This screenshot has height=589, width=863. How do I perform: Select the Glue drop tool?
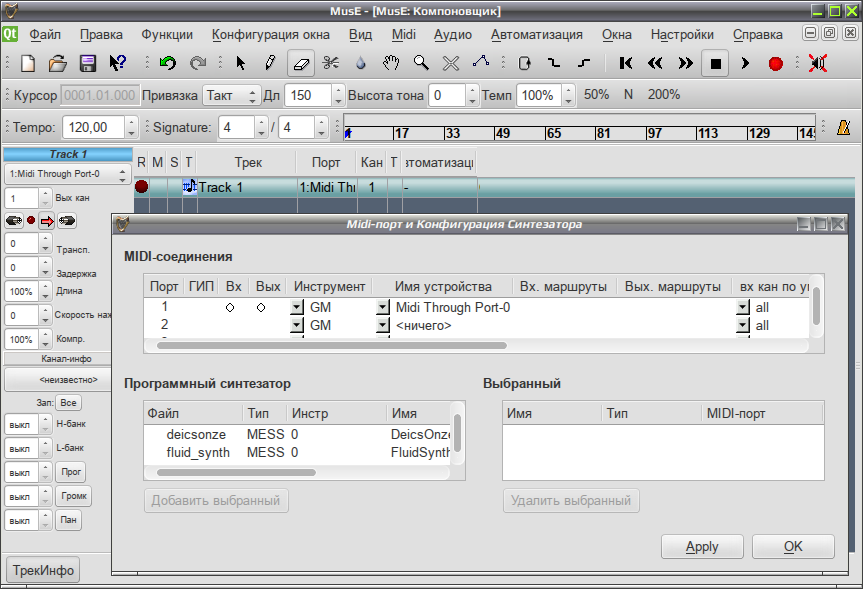[361, 63]
